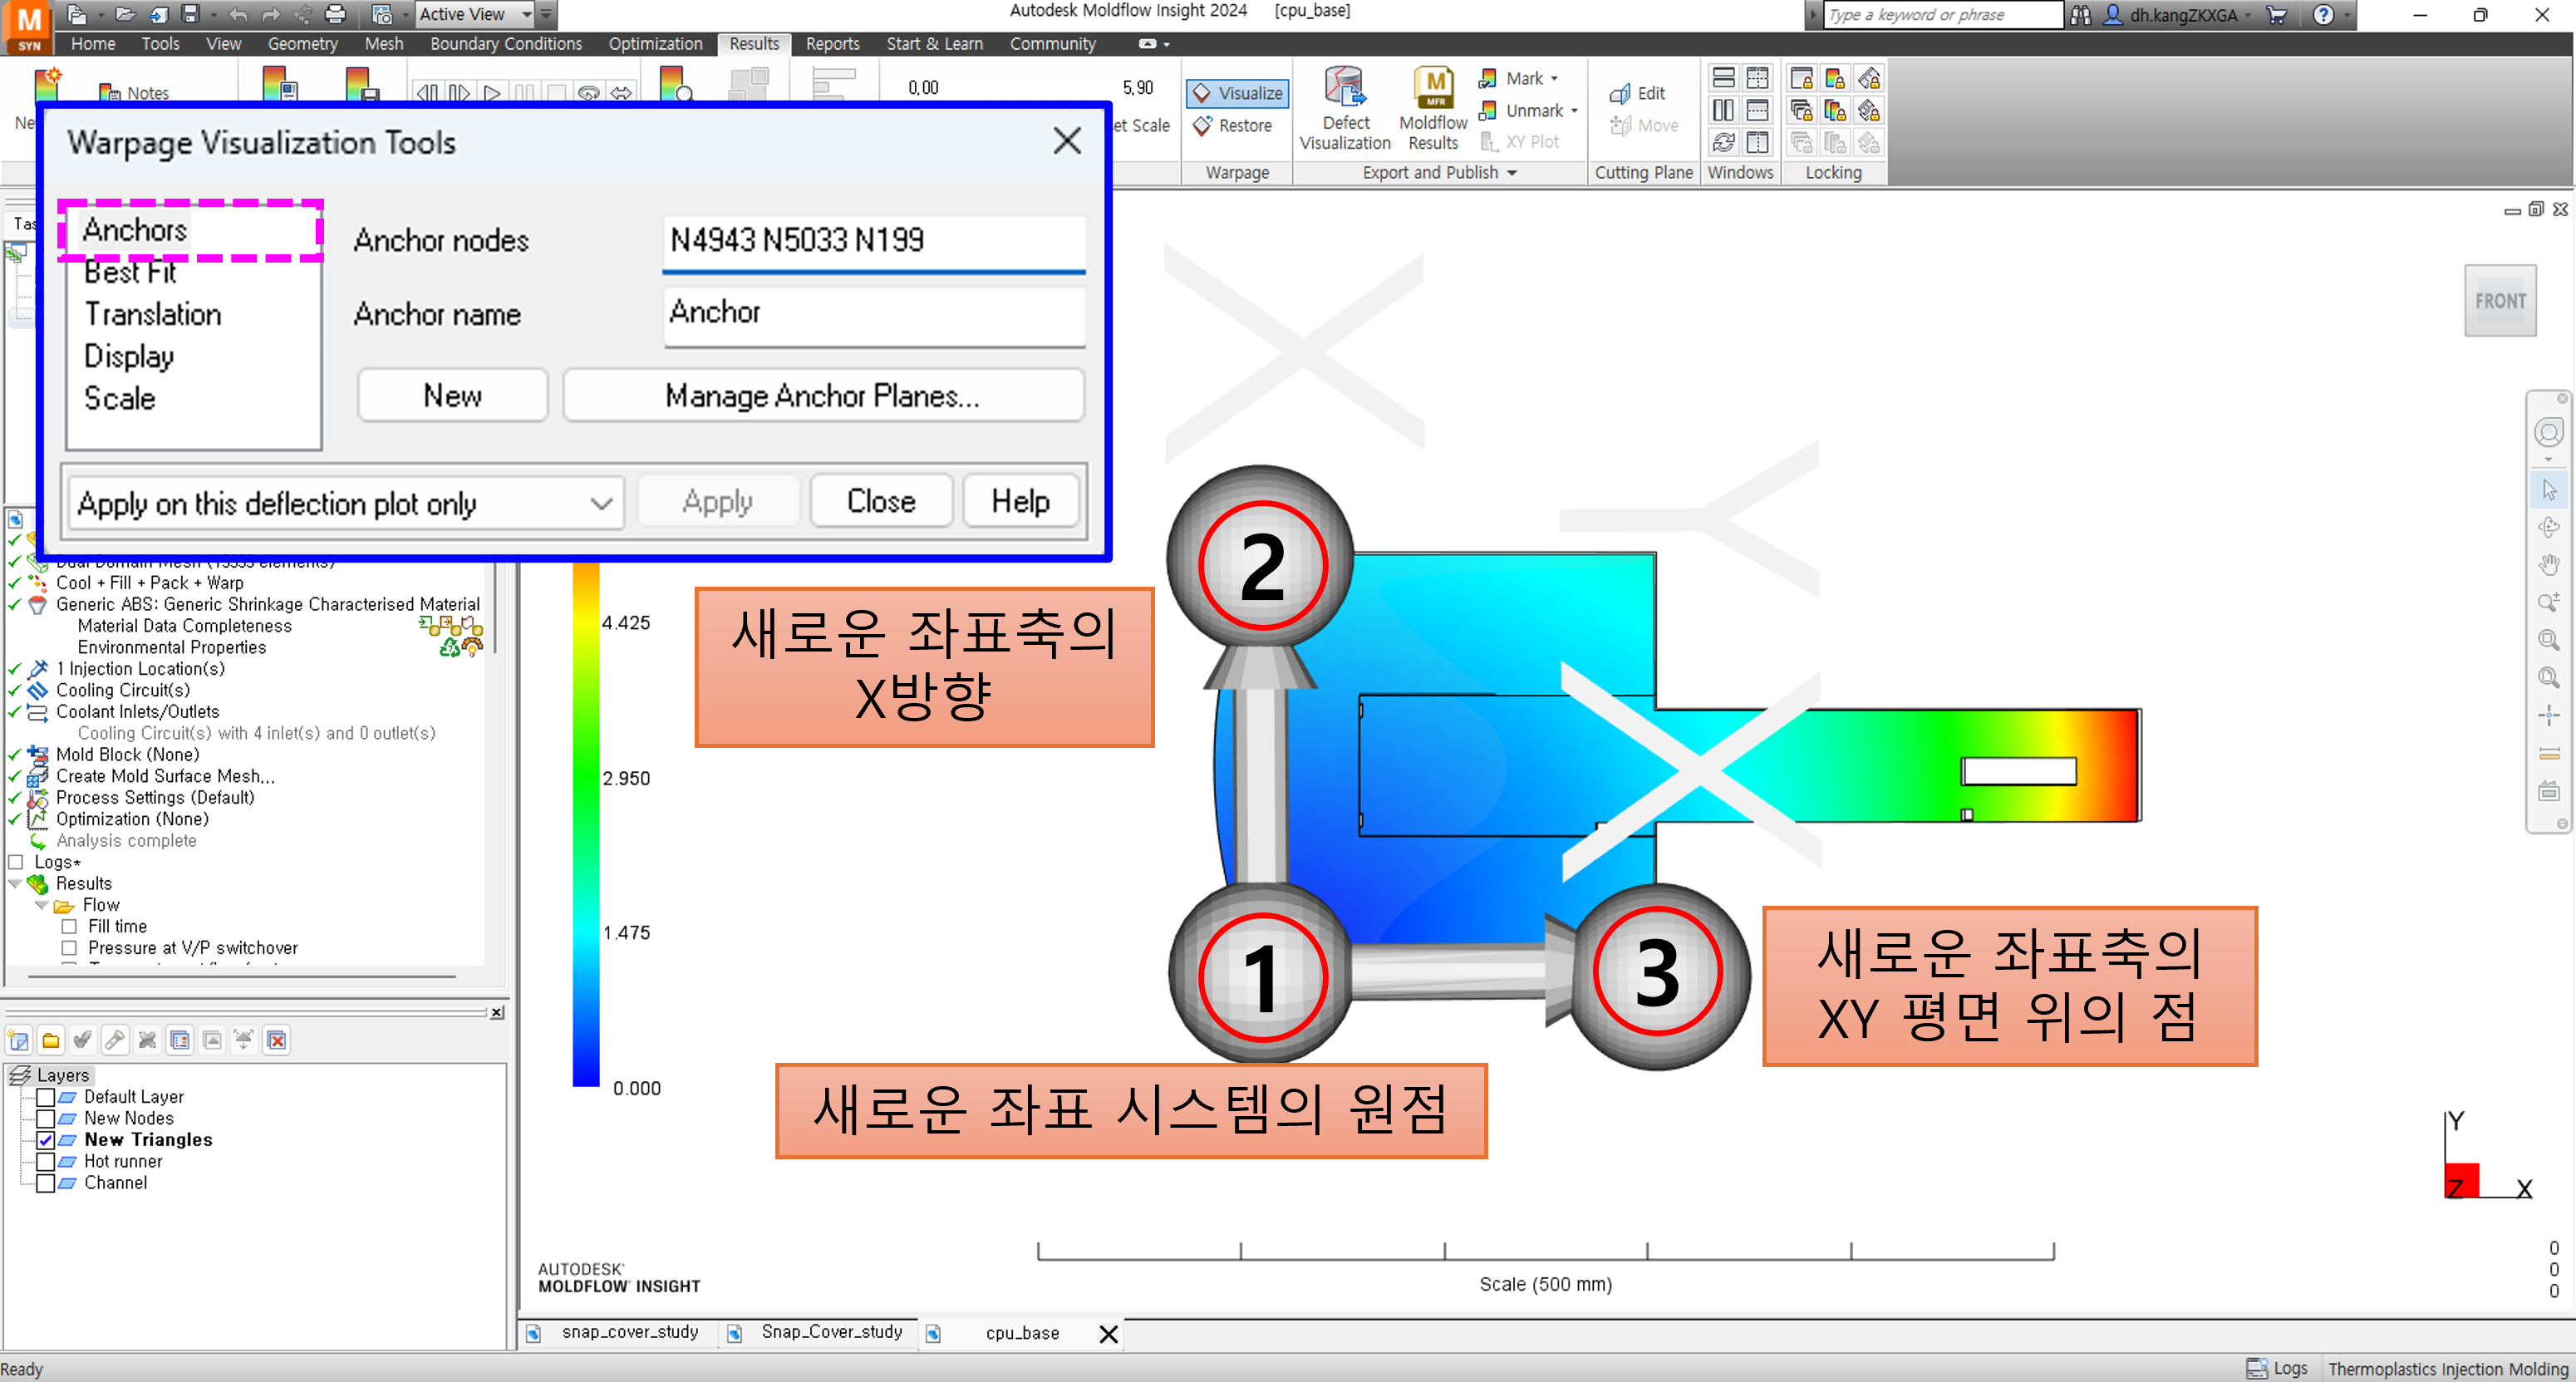
Task: Open the Home ribbon tab
Action: (93, 44)
